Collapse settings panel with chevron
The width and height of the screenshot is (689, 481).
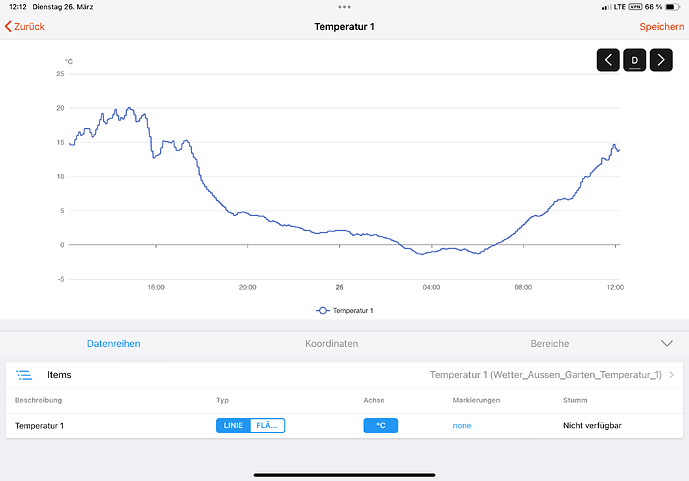tap(668, 343)
